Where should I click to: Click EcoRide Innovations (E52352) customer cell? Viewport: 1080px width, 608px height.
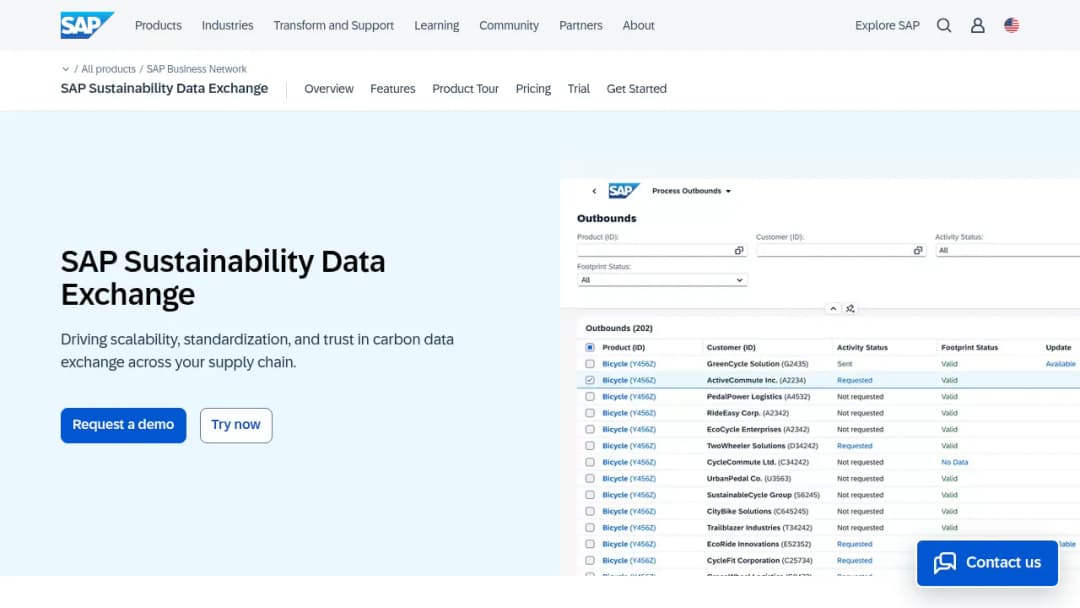point(758,544)
